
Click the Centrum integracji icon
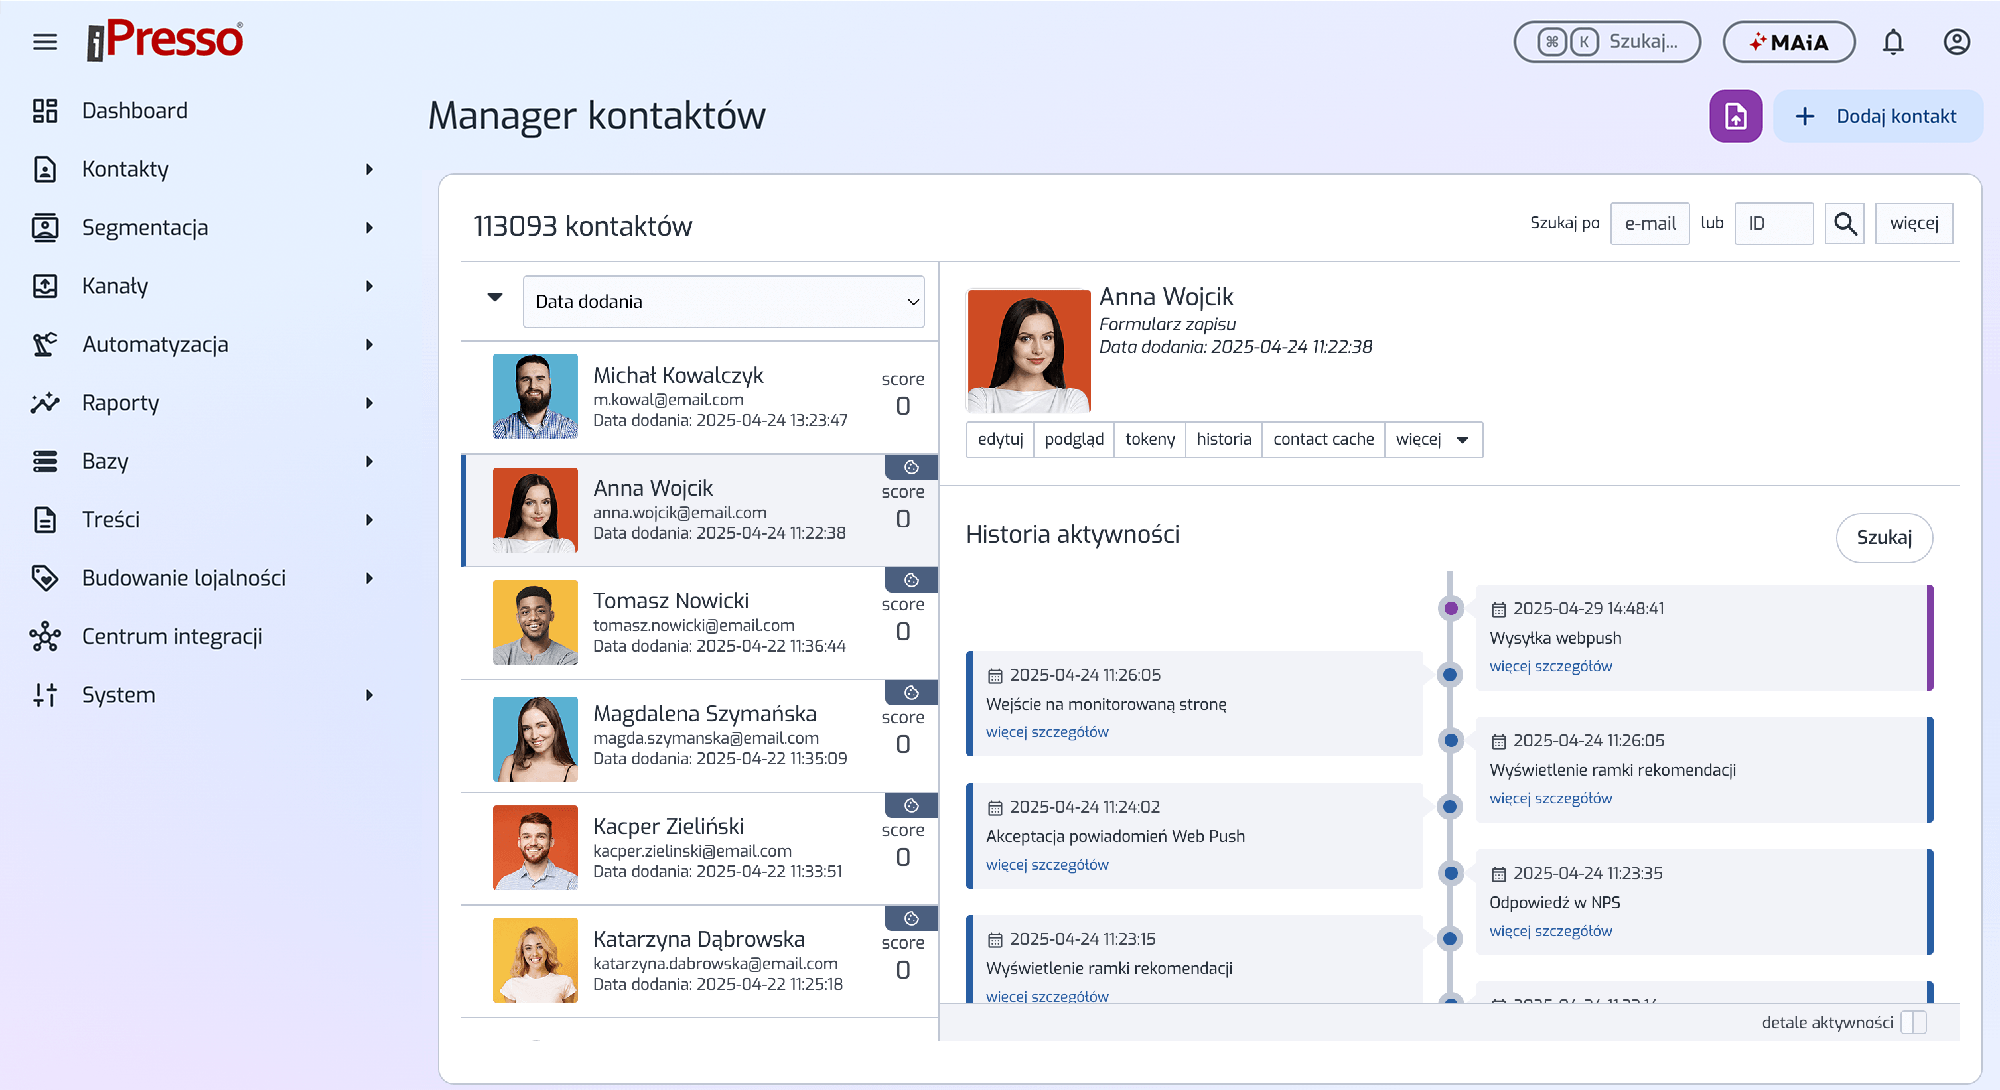[45, 637]
